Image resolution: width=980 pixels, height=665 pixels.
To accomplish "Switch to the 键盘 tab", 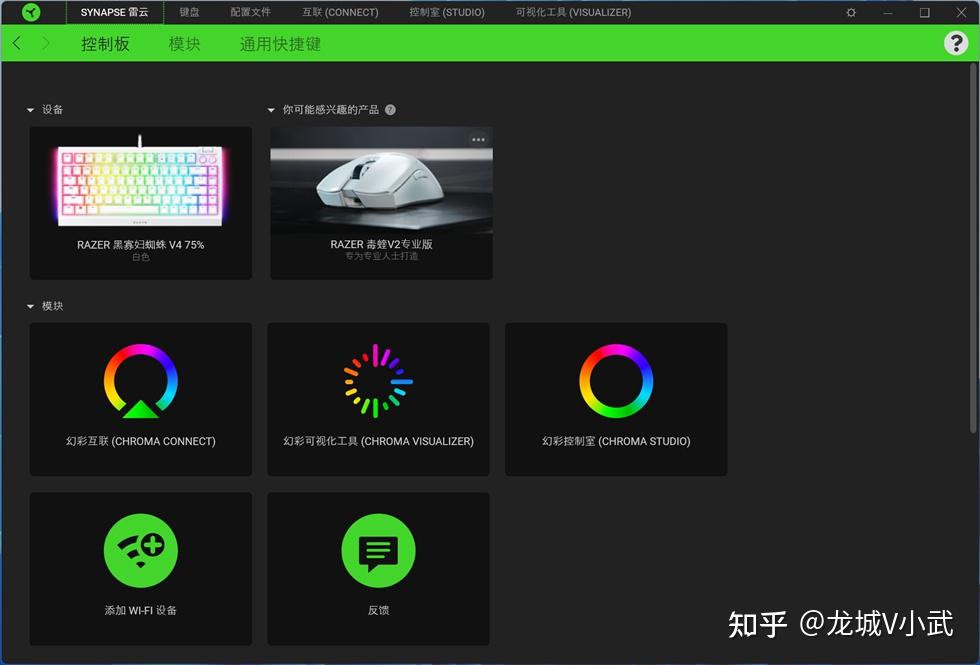I will (x=189, y=13).
